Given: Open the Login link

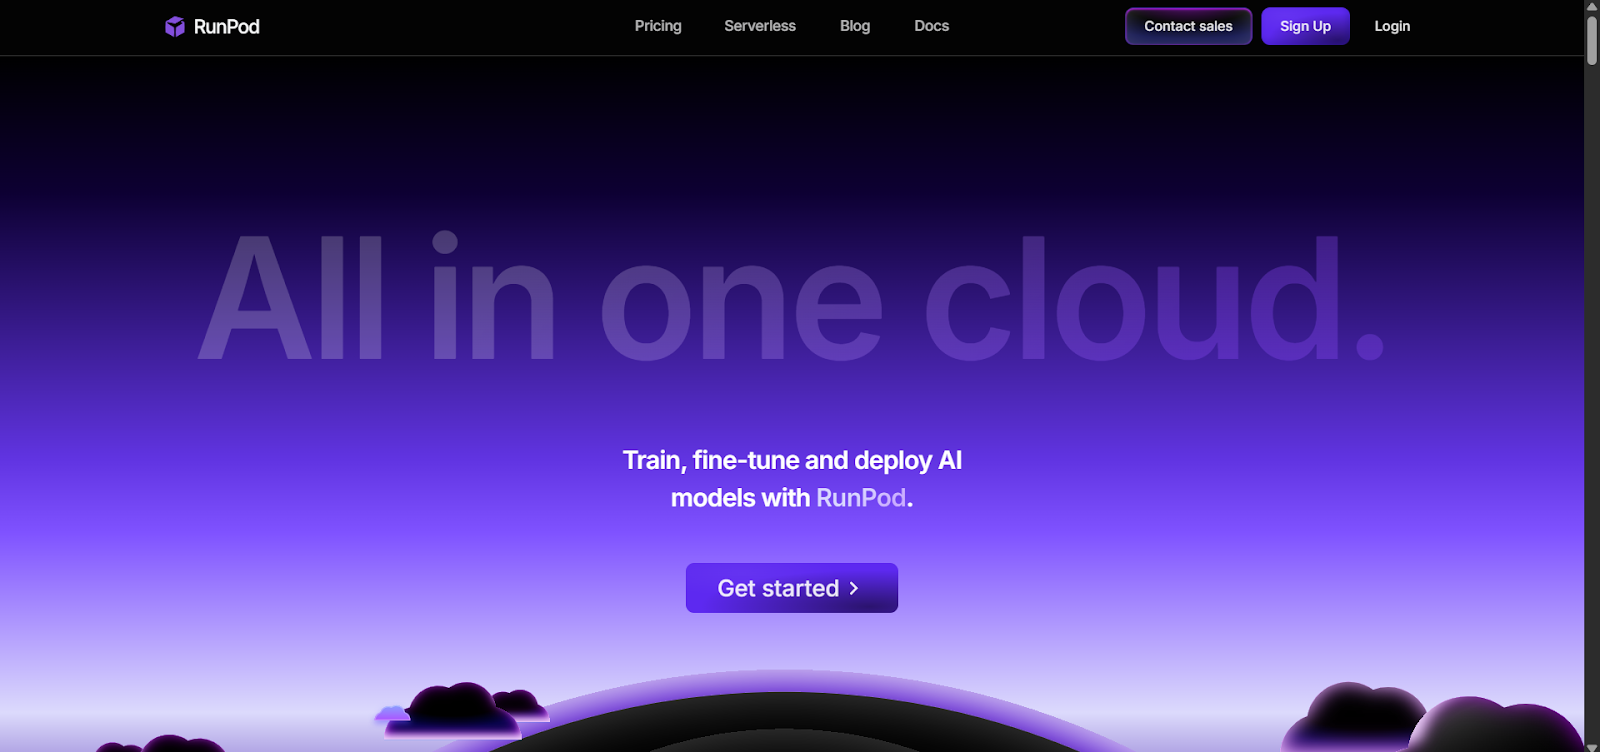Looking at the screenshot, I should (x=1392, y=26).
